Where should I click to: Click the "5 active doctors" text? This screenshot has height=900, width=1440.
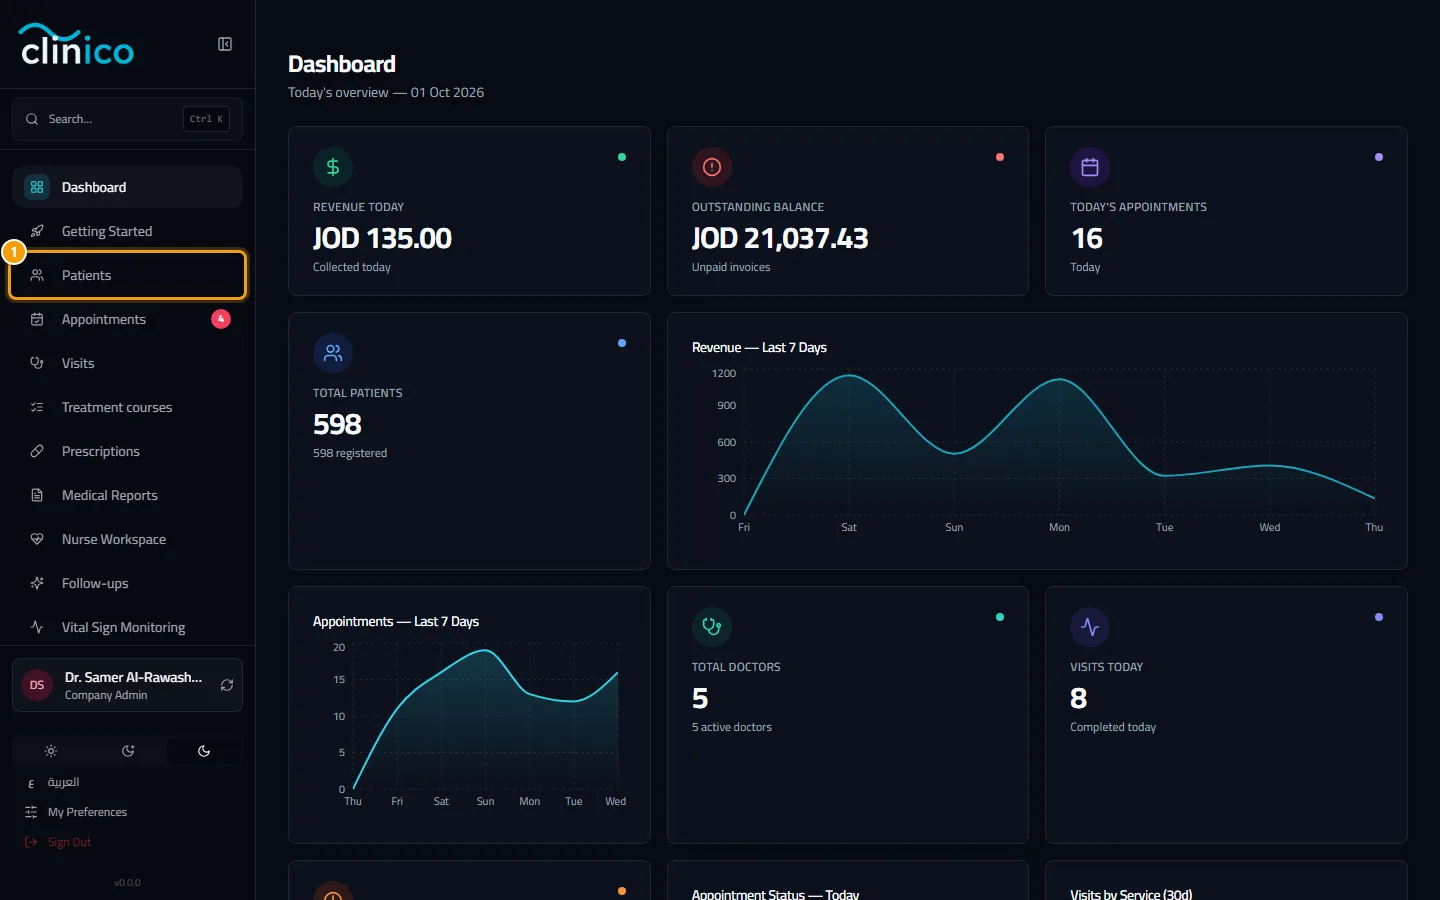[x=732, y=727]
